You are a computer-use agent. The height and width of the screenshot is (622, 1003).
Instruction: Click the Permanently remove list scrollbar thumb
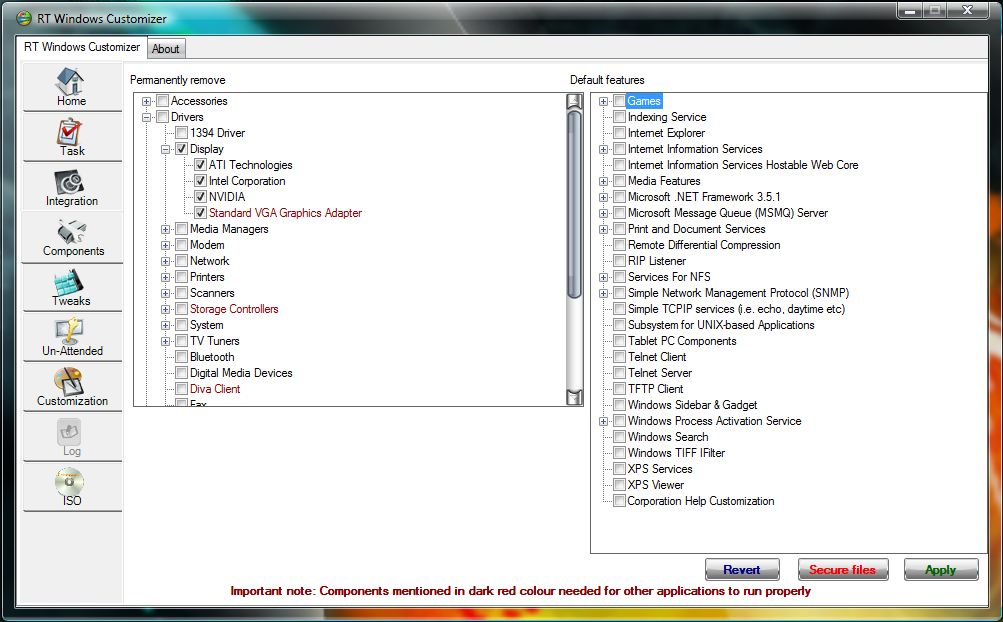574,204
